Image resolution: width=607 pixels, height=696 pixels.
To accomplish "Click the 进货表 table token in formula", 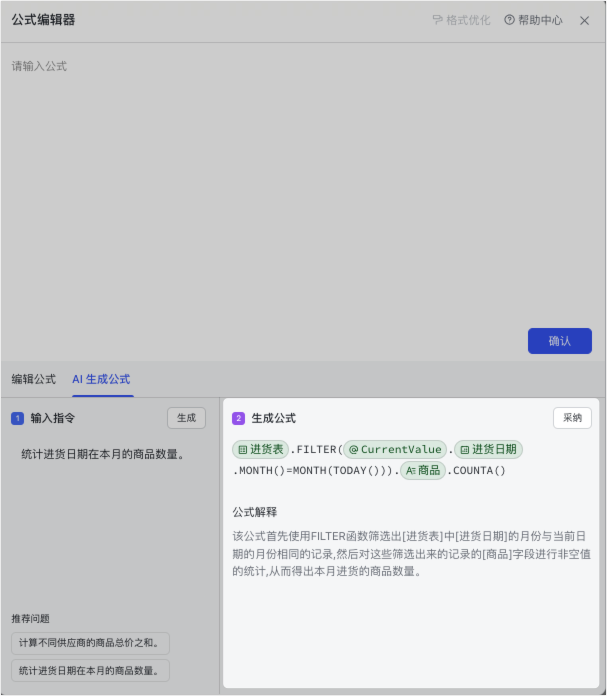I will point(260,449).
